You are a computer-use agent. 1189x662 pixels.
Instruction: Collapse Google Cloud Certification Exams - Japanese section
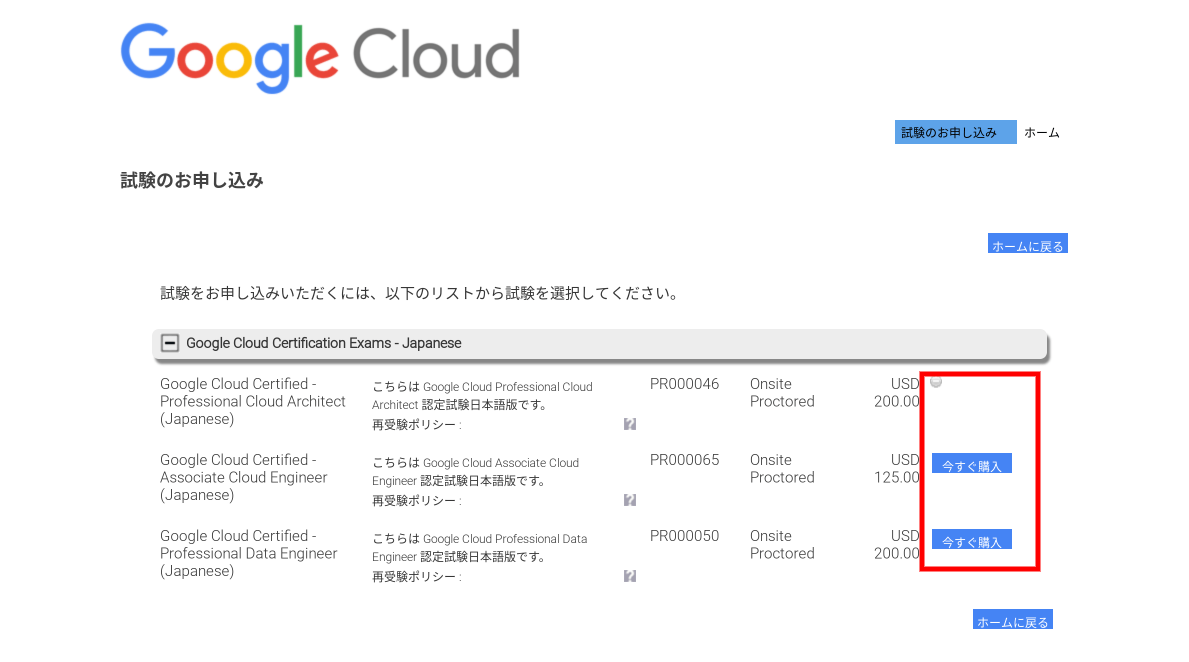pos(170,344)
